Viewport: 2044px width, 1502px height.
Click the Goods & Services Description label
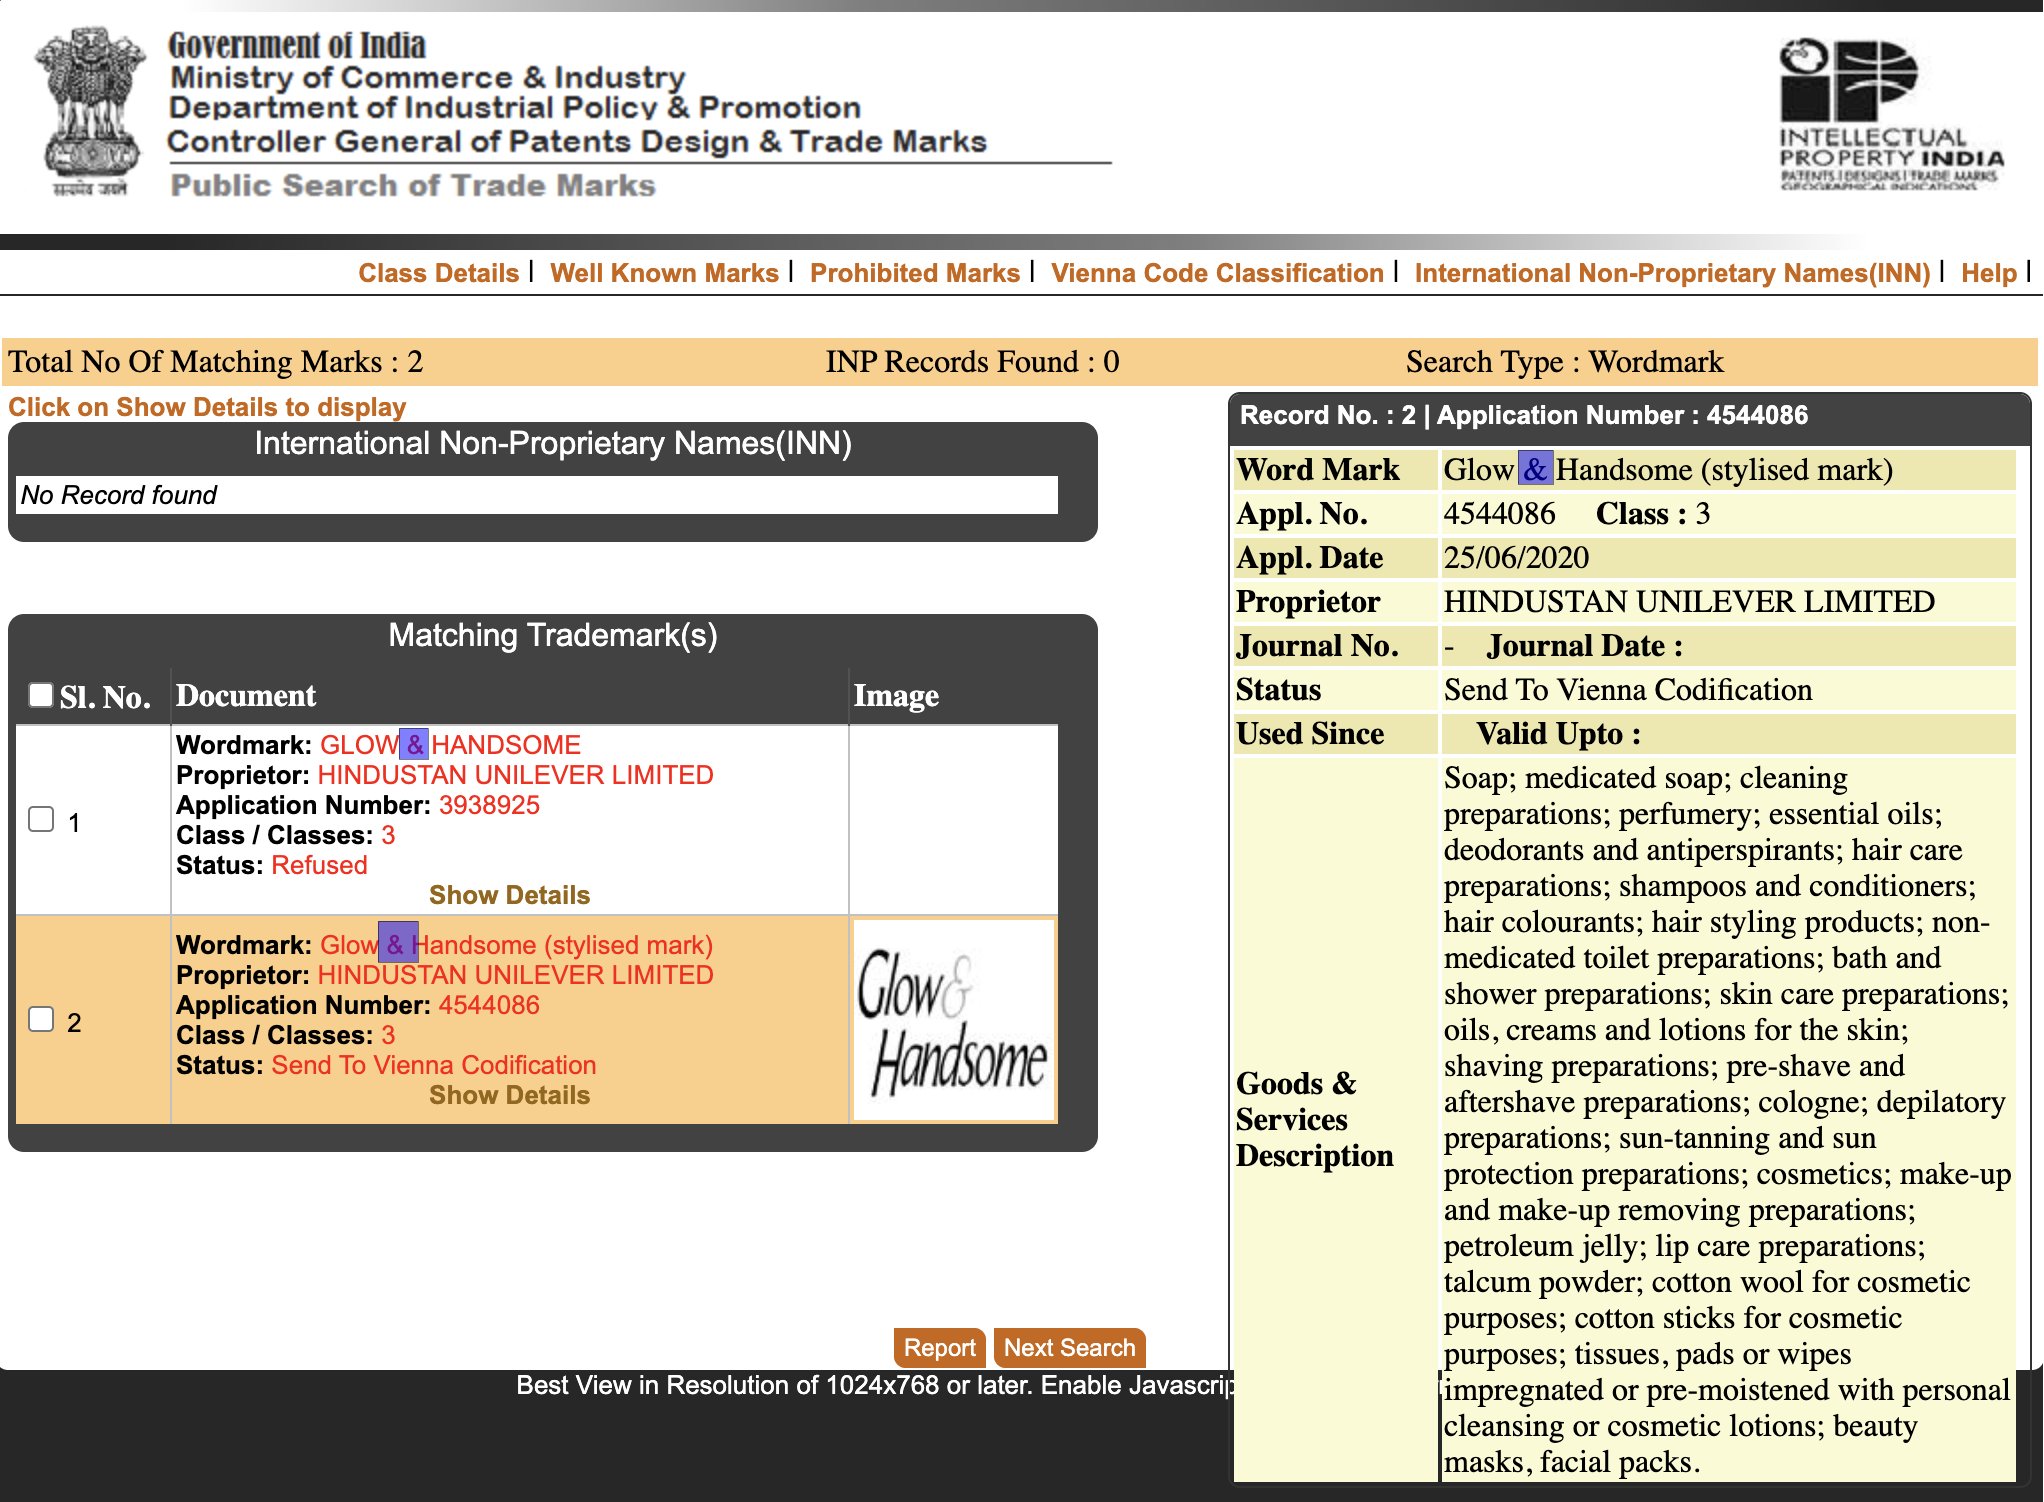click(1314, 1120)
